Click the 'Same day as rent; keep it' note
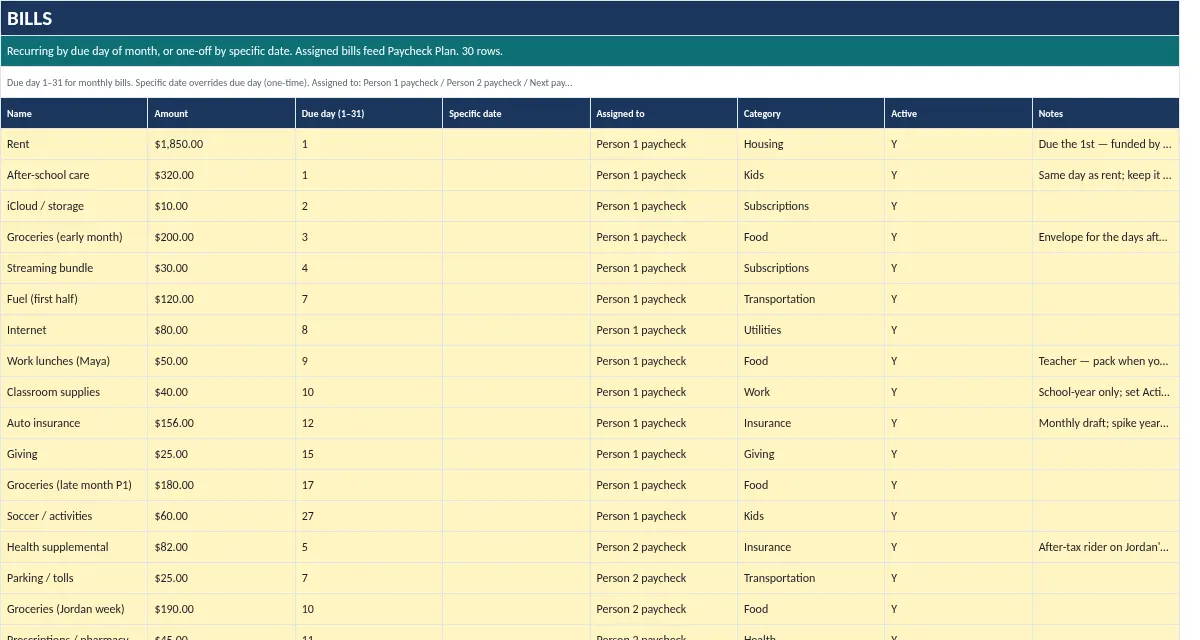The image size is (1200, 640). [1106, 175]
